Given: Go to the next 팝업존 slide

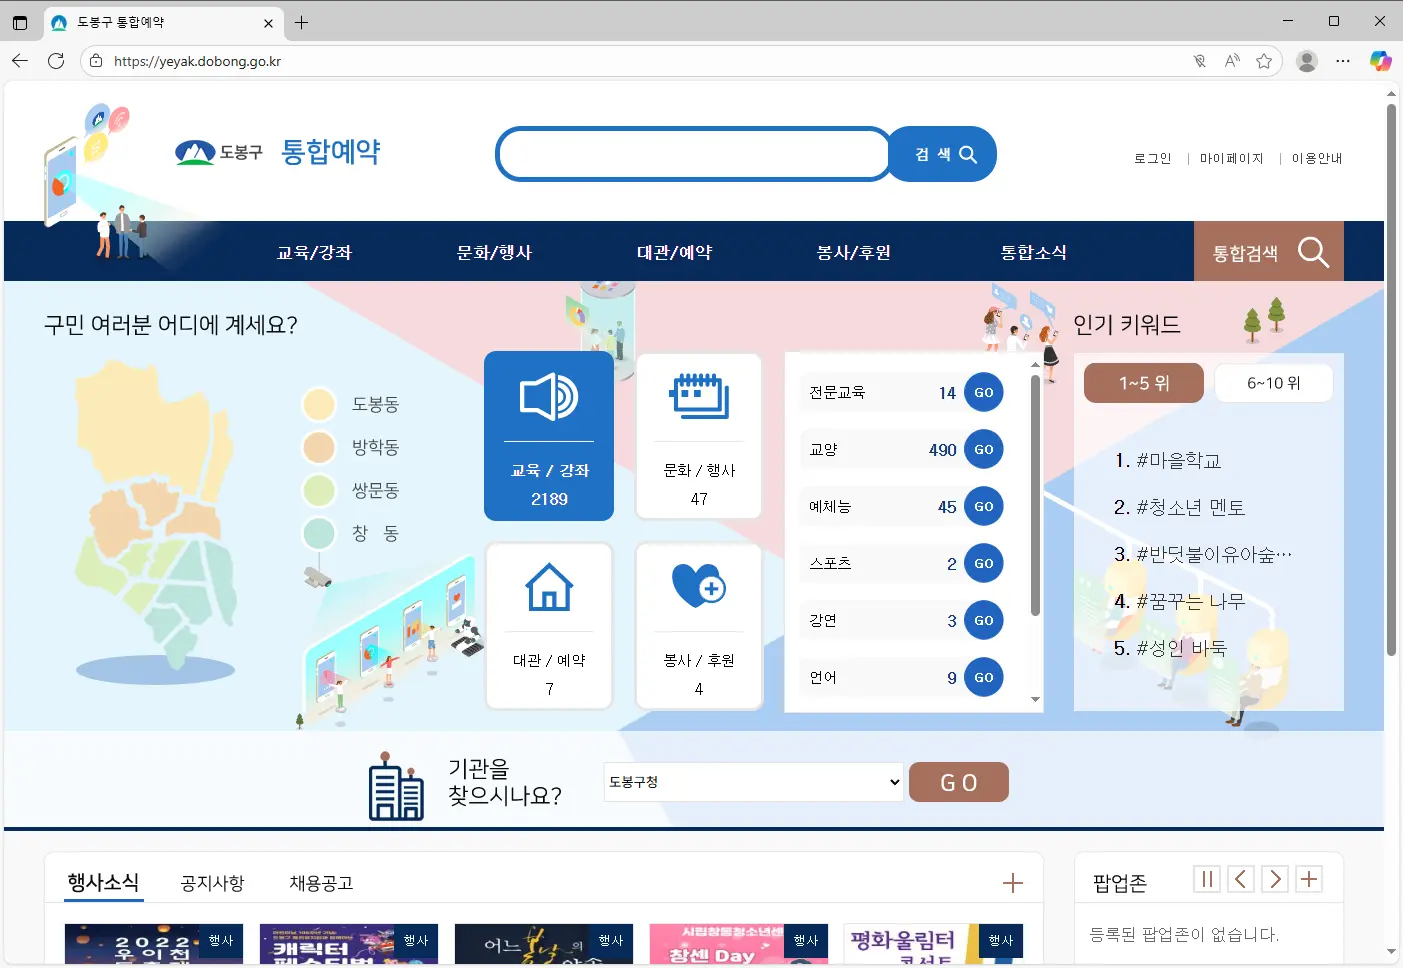Looking at the screenshot, I should click(1274, 878).
